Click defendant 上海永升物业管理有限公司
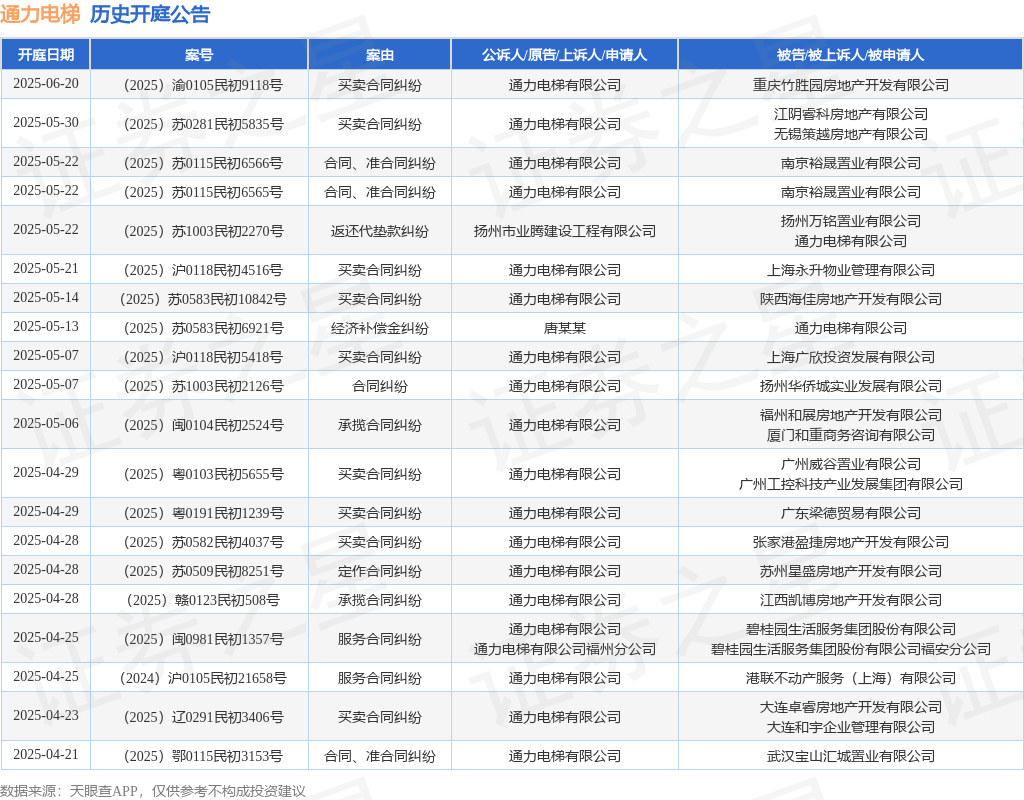The height and width of the screenshot is (800, 1024). point(850,270)
